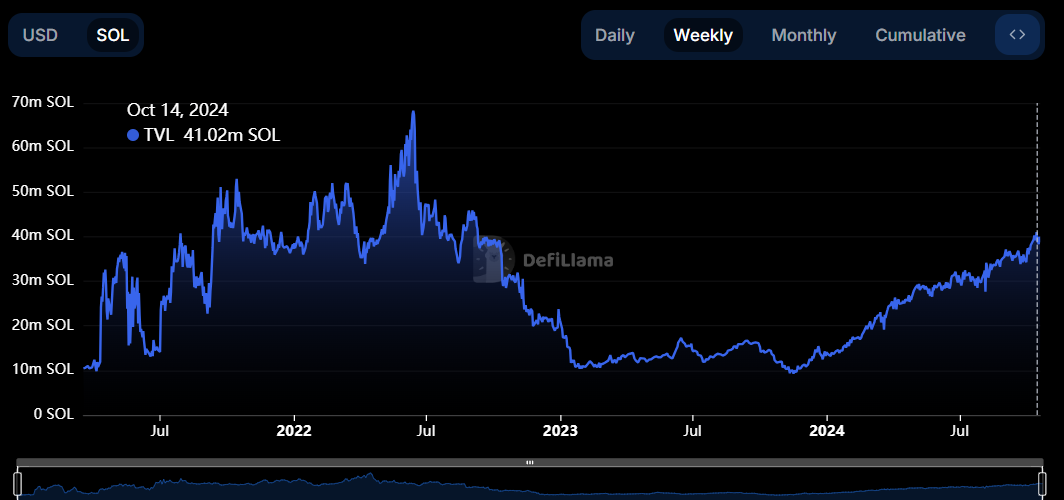Viewport: 1064px width, 500px height.
Task: Select the Weekly interval tab
Action: click(703, 35)
